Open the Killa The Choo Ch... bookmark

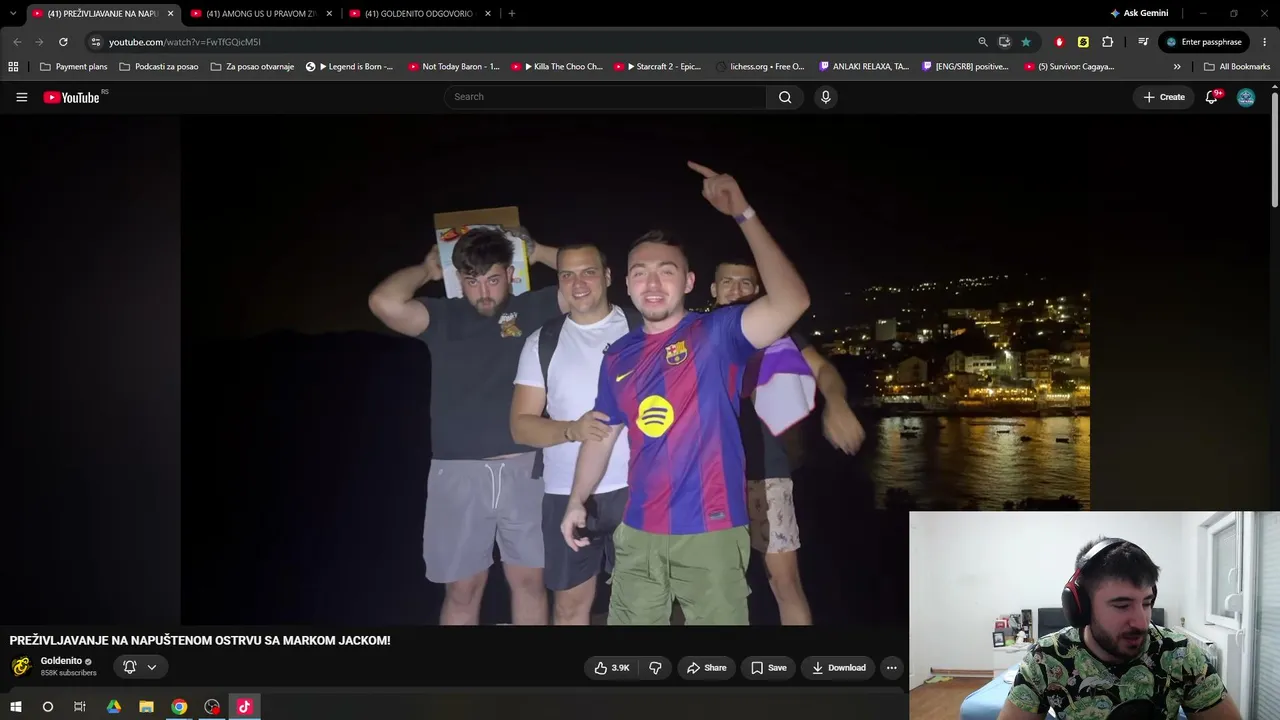(557, 67)
